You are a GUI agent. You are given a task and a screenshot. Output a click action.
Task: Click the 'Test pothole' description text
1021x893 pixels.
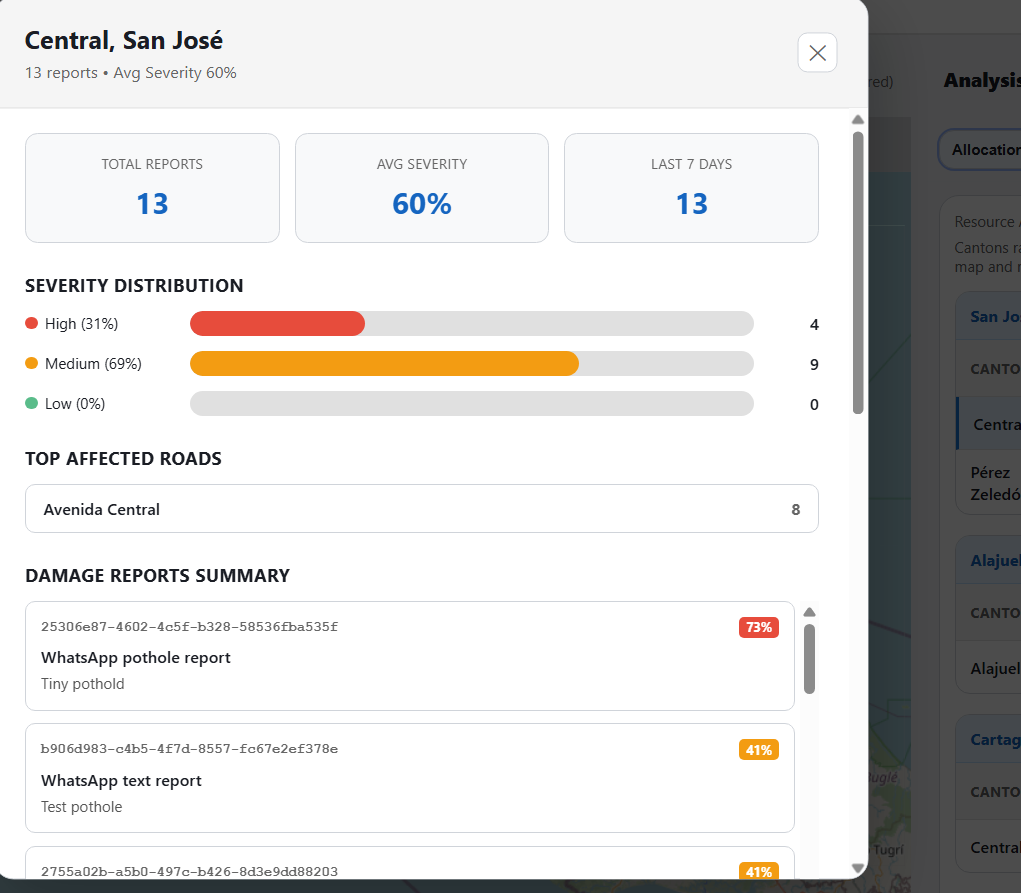[81, 807]
